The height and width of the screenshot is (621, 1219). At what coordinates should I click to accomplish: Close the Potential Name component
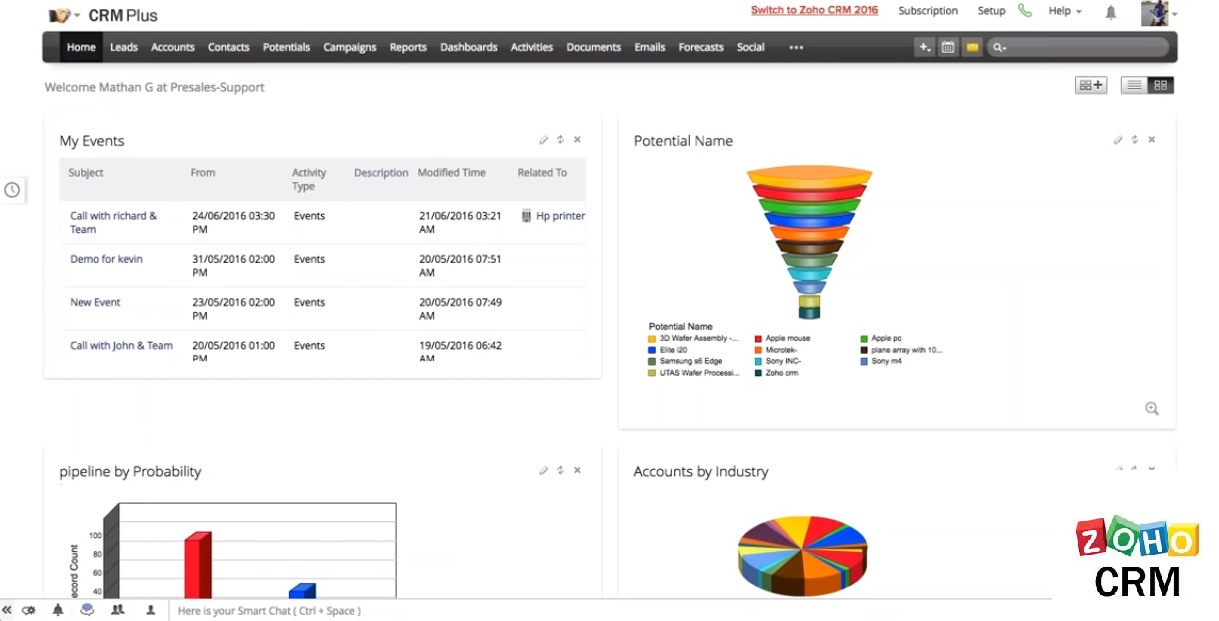tap(1152, 140)
